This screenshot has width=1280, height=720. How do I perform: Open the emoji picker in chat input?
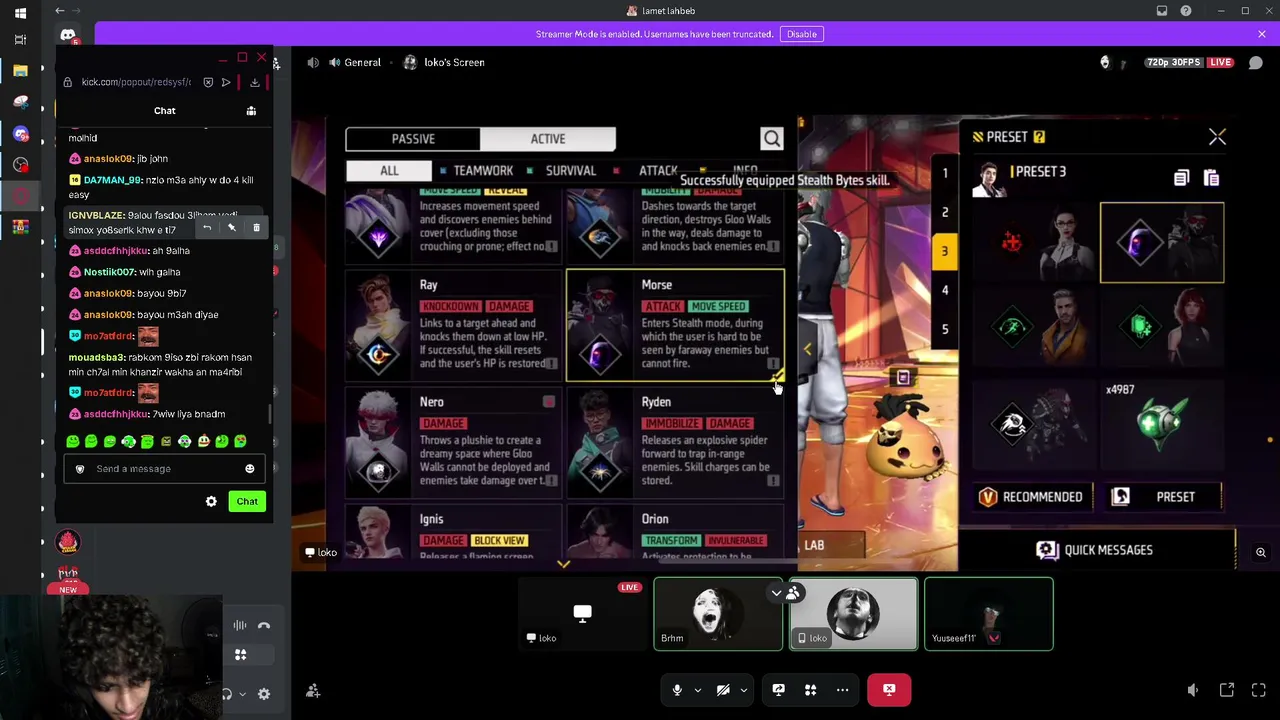click(250, 469)
